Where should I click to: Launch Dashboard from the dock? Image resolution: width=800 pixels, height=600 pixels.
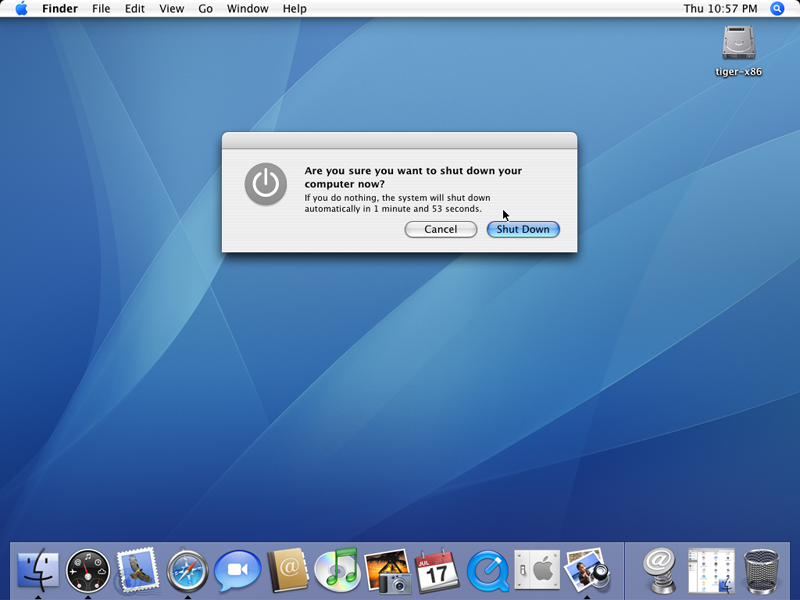click(x=88, y=571)
